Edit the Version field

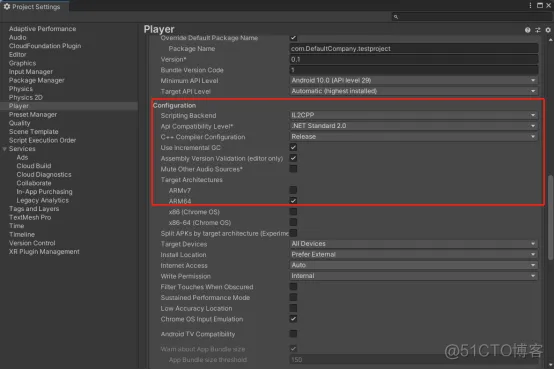[414, 59]
